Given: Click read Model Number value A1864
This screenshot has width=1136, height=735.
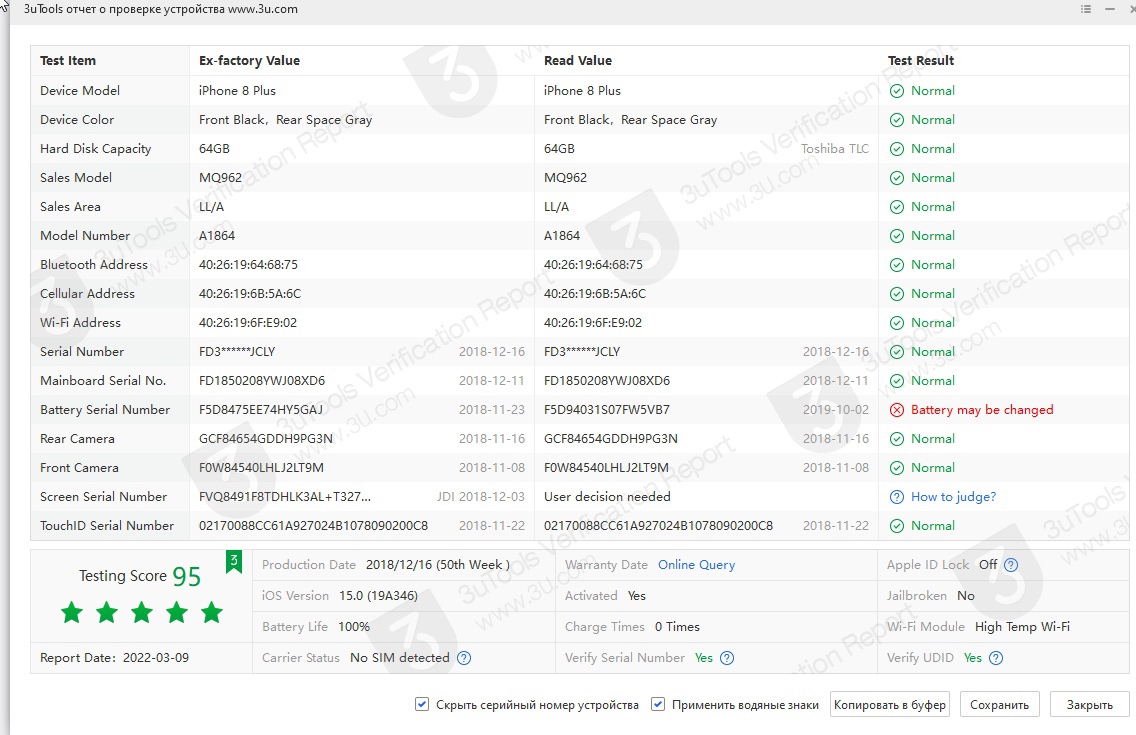Looking at the screenshot, I should [x=562, y=236].
